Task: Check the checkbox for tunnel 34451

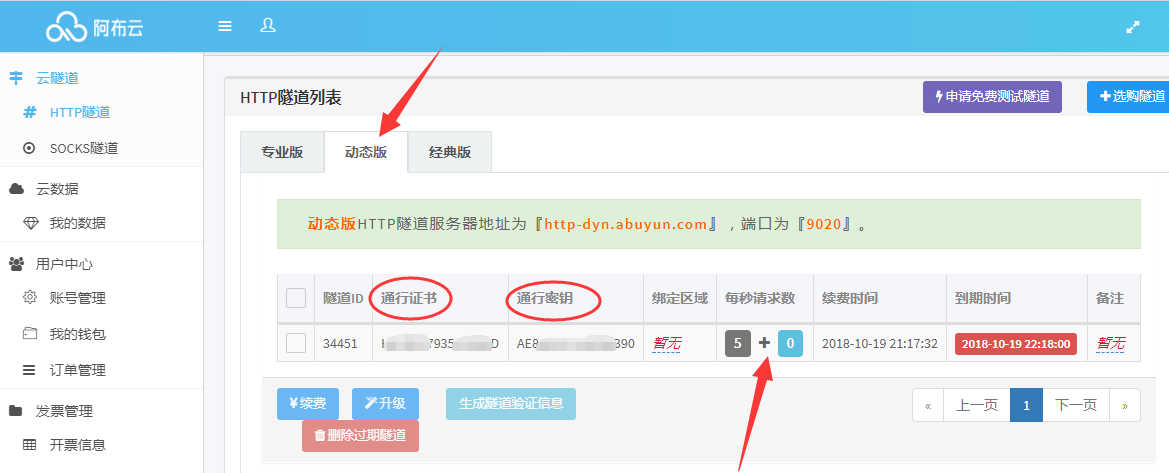Action: [x=296, y=343]
